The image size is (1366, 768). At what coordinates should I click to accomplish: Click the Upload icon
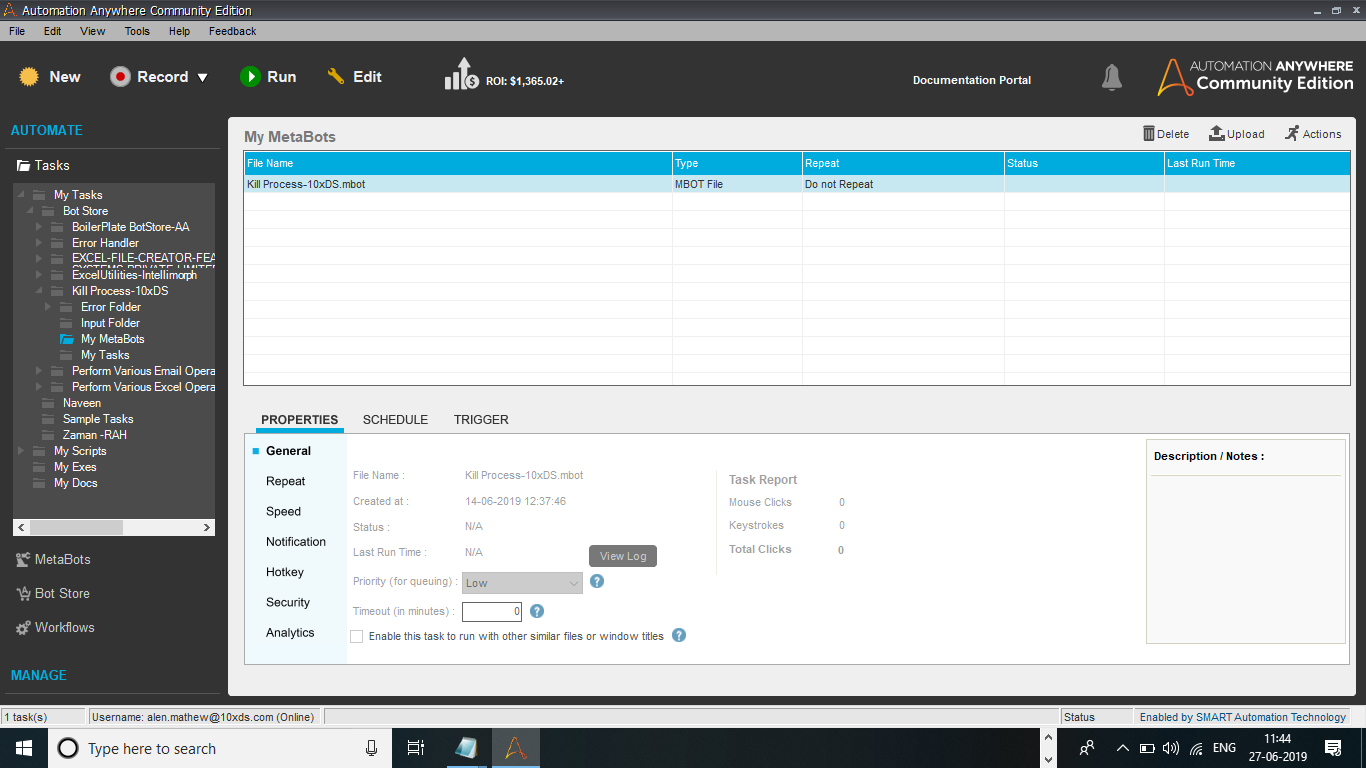1217,134
